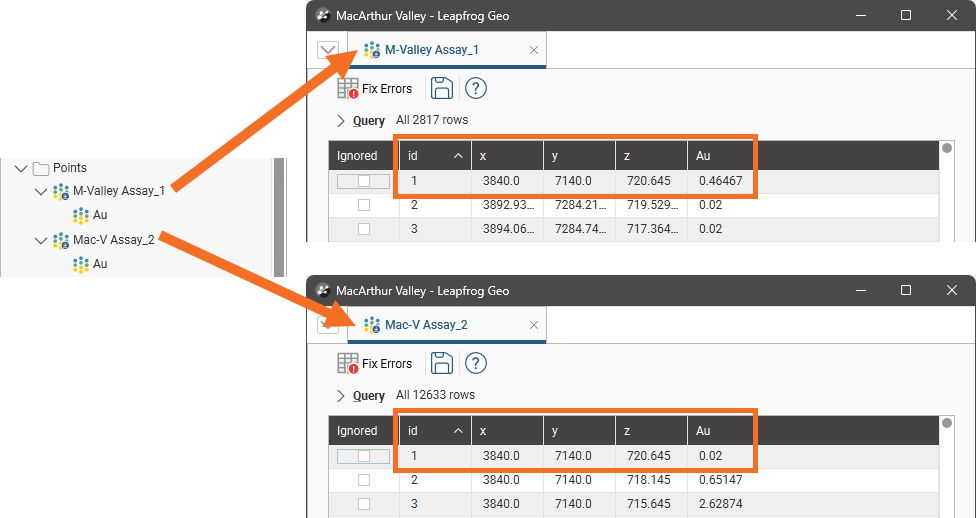Click project tree vertical scrollbar
This screenshot has width=976, height=518.
point(279,217)
